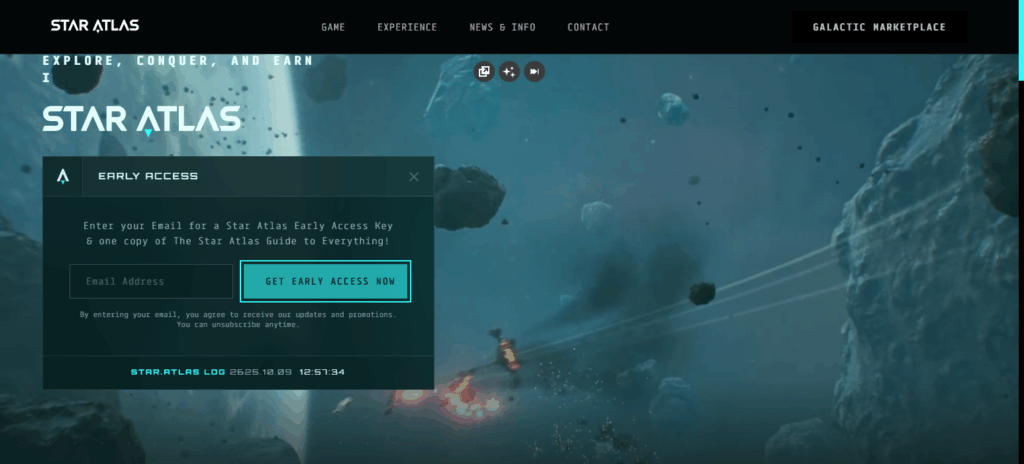Click the Star Atlas logo in the navbar
This screenshot has width=1024, height=464.
click(x=95, y=26)
